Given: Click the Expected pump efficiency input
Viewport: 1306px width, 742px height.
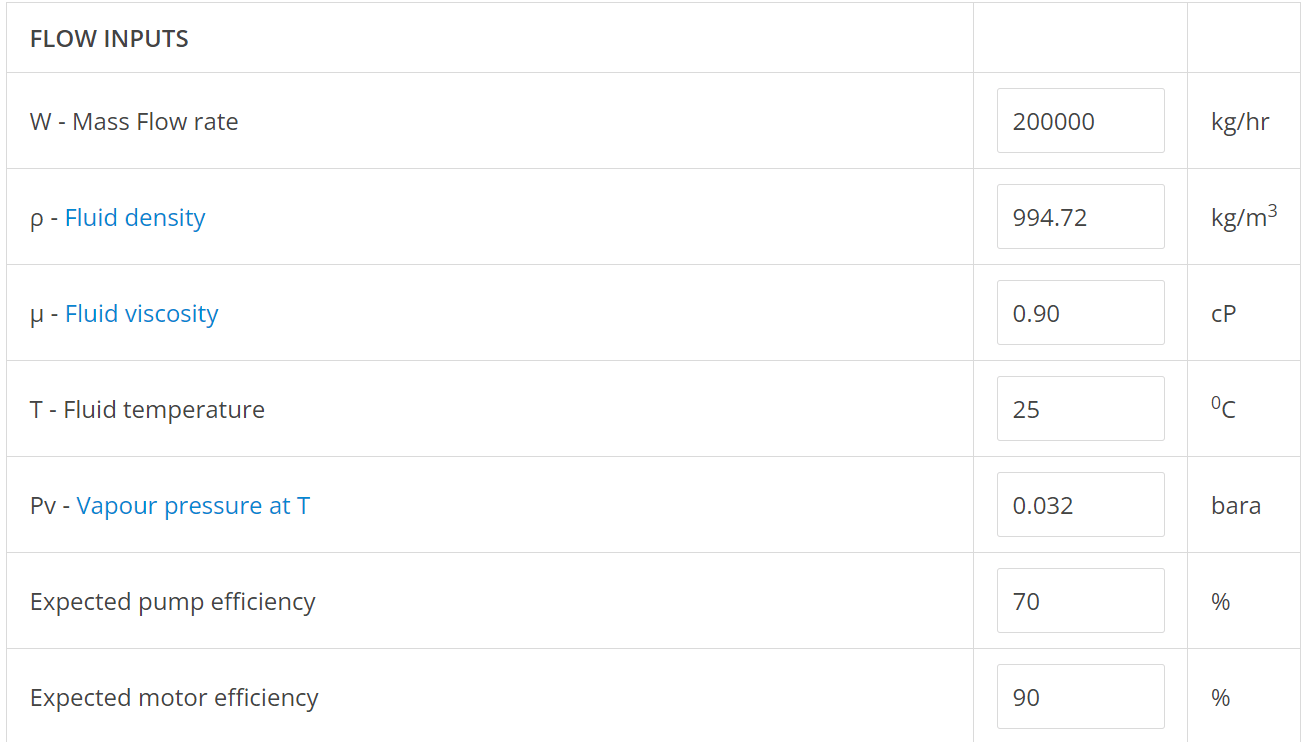Looking at the screenshot, I should [1080, 601].
